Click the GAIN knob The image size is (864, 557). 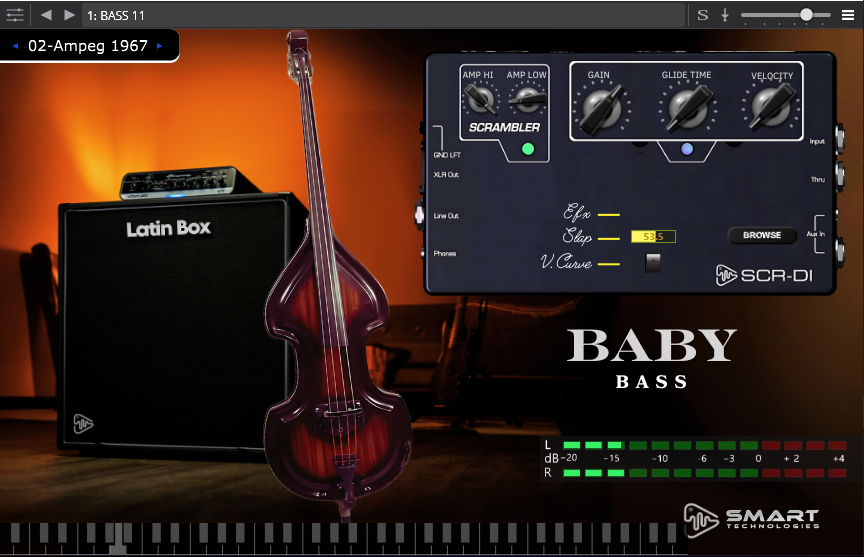click(x=601, y=108)
